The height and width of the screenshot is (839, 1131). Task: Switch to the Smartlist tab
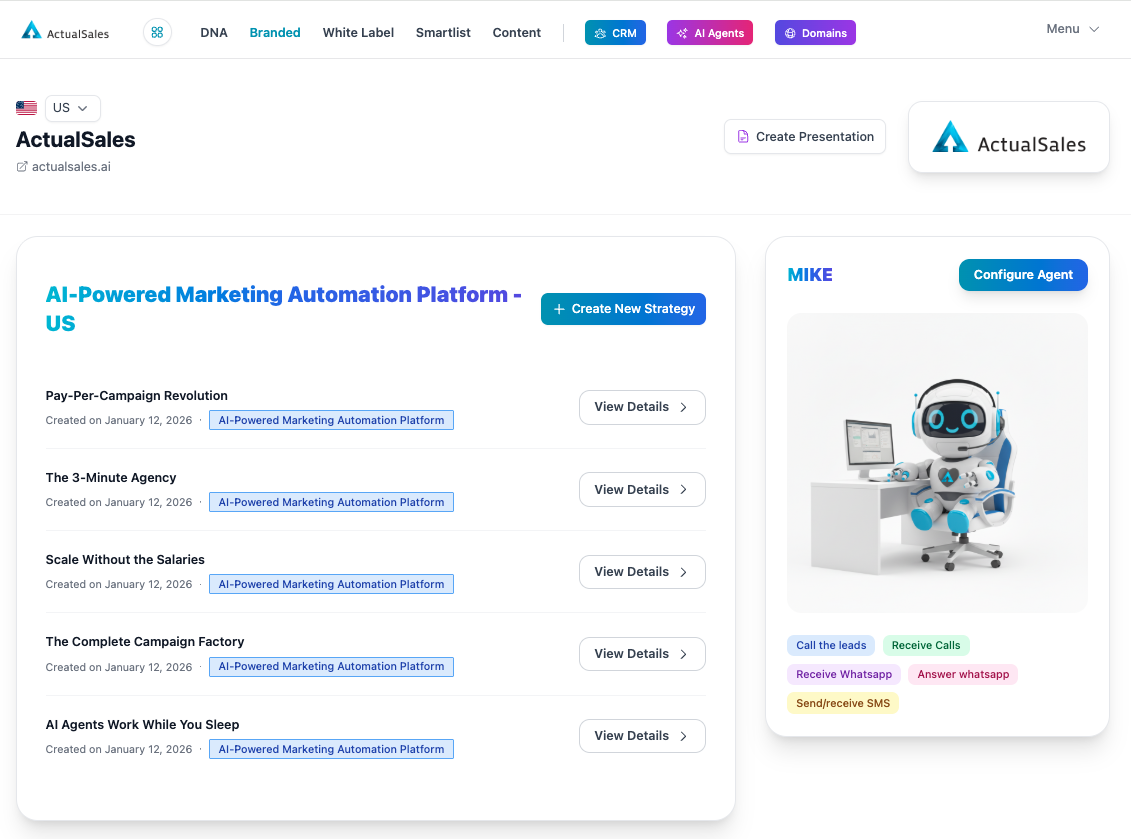coord(443,33)
